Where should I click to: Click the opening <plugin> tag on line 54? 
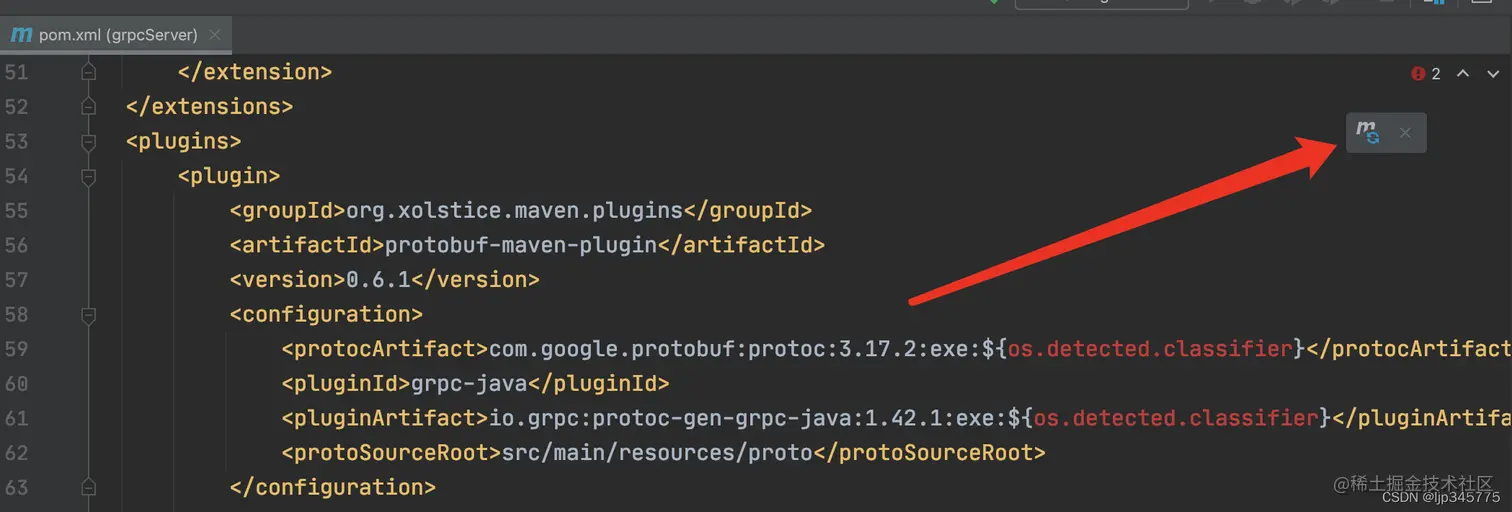pos(229,176)
